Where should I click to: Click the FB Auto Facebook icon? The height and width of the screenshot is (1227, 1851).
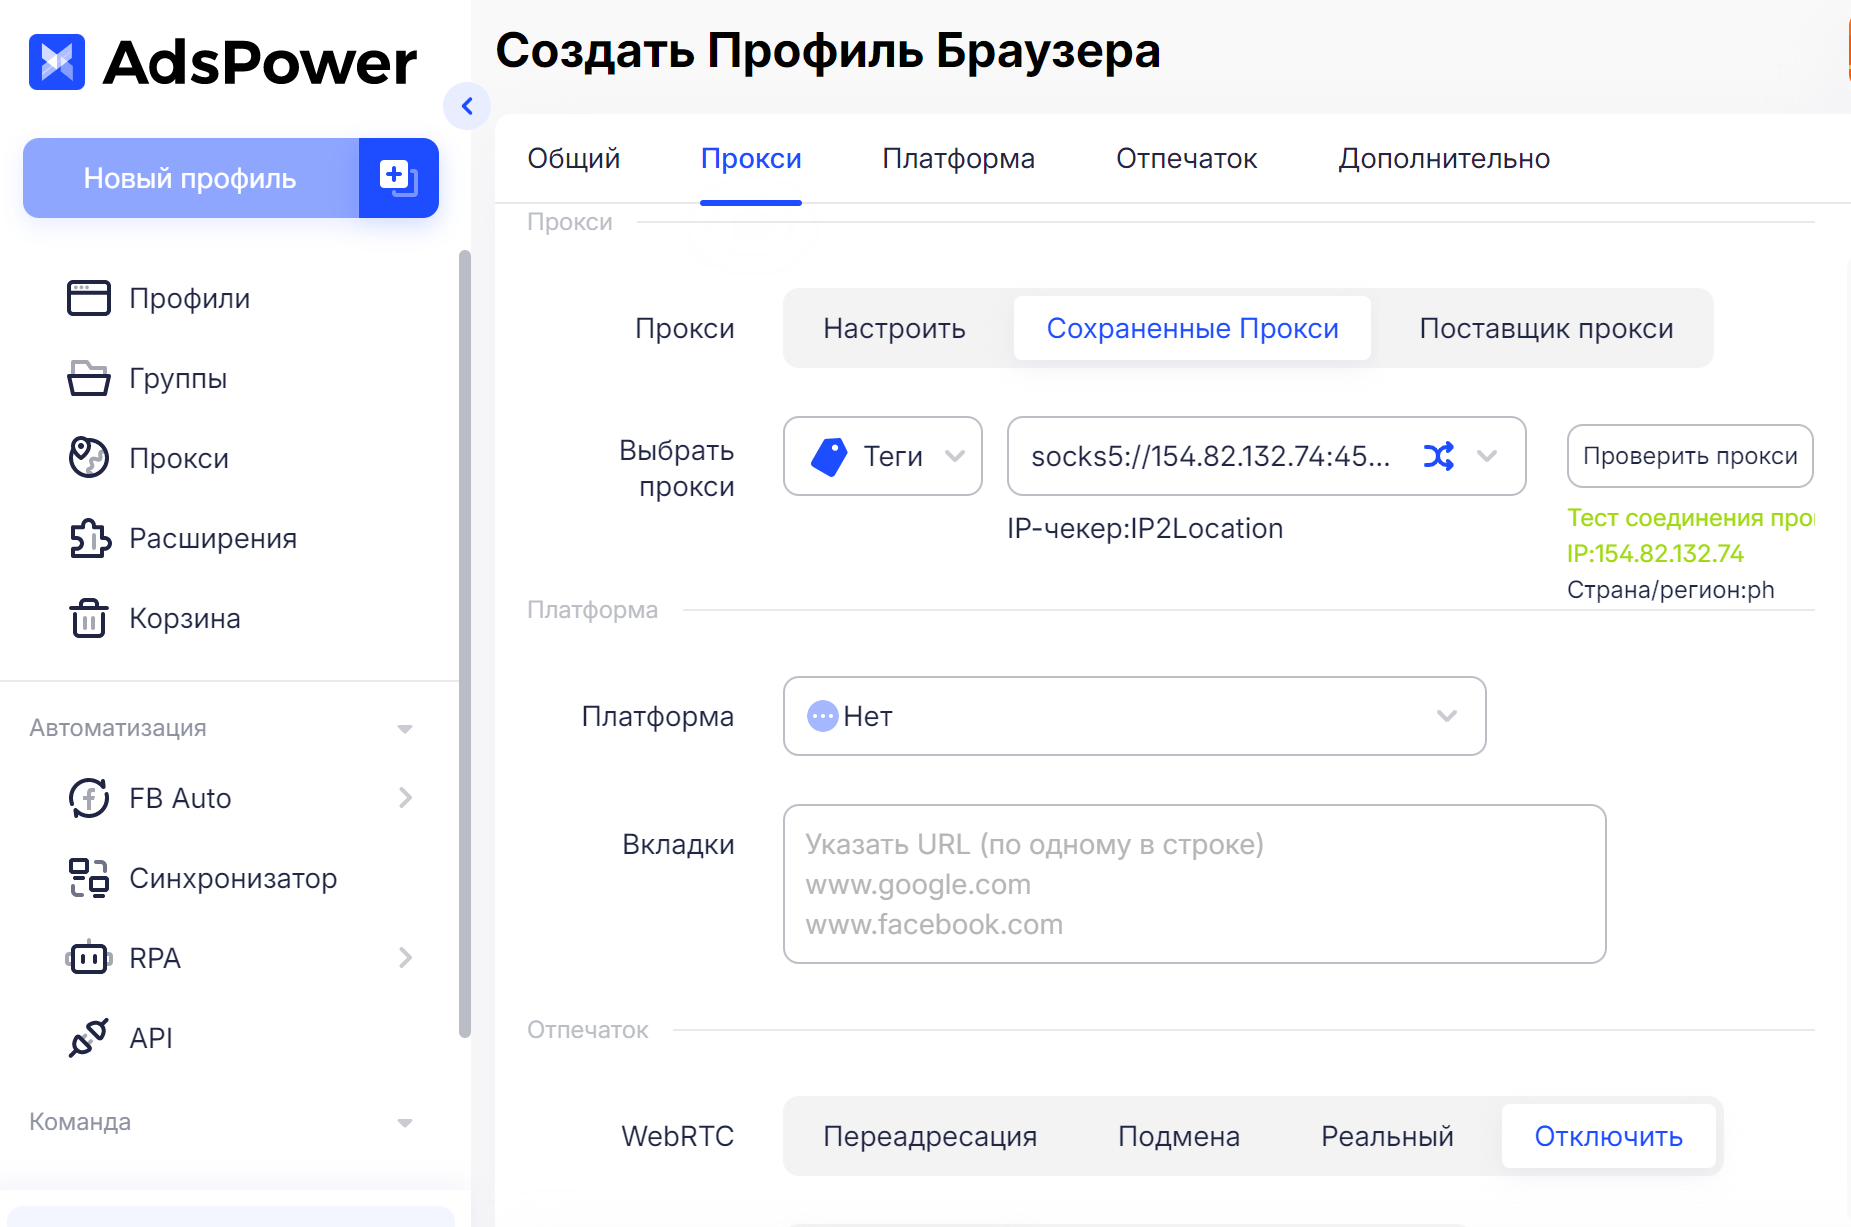tap(89, 798)
